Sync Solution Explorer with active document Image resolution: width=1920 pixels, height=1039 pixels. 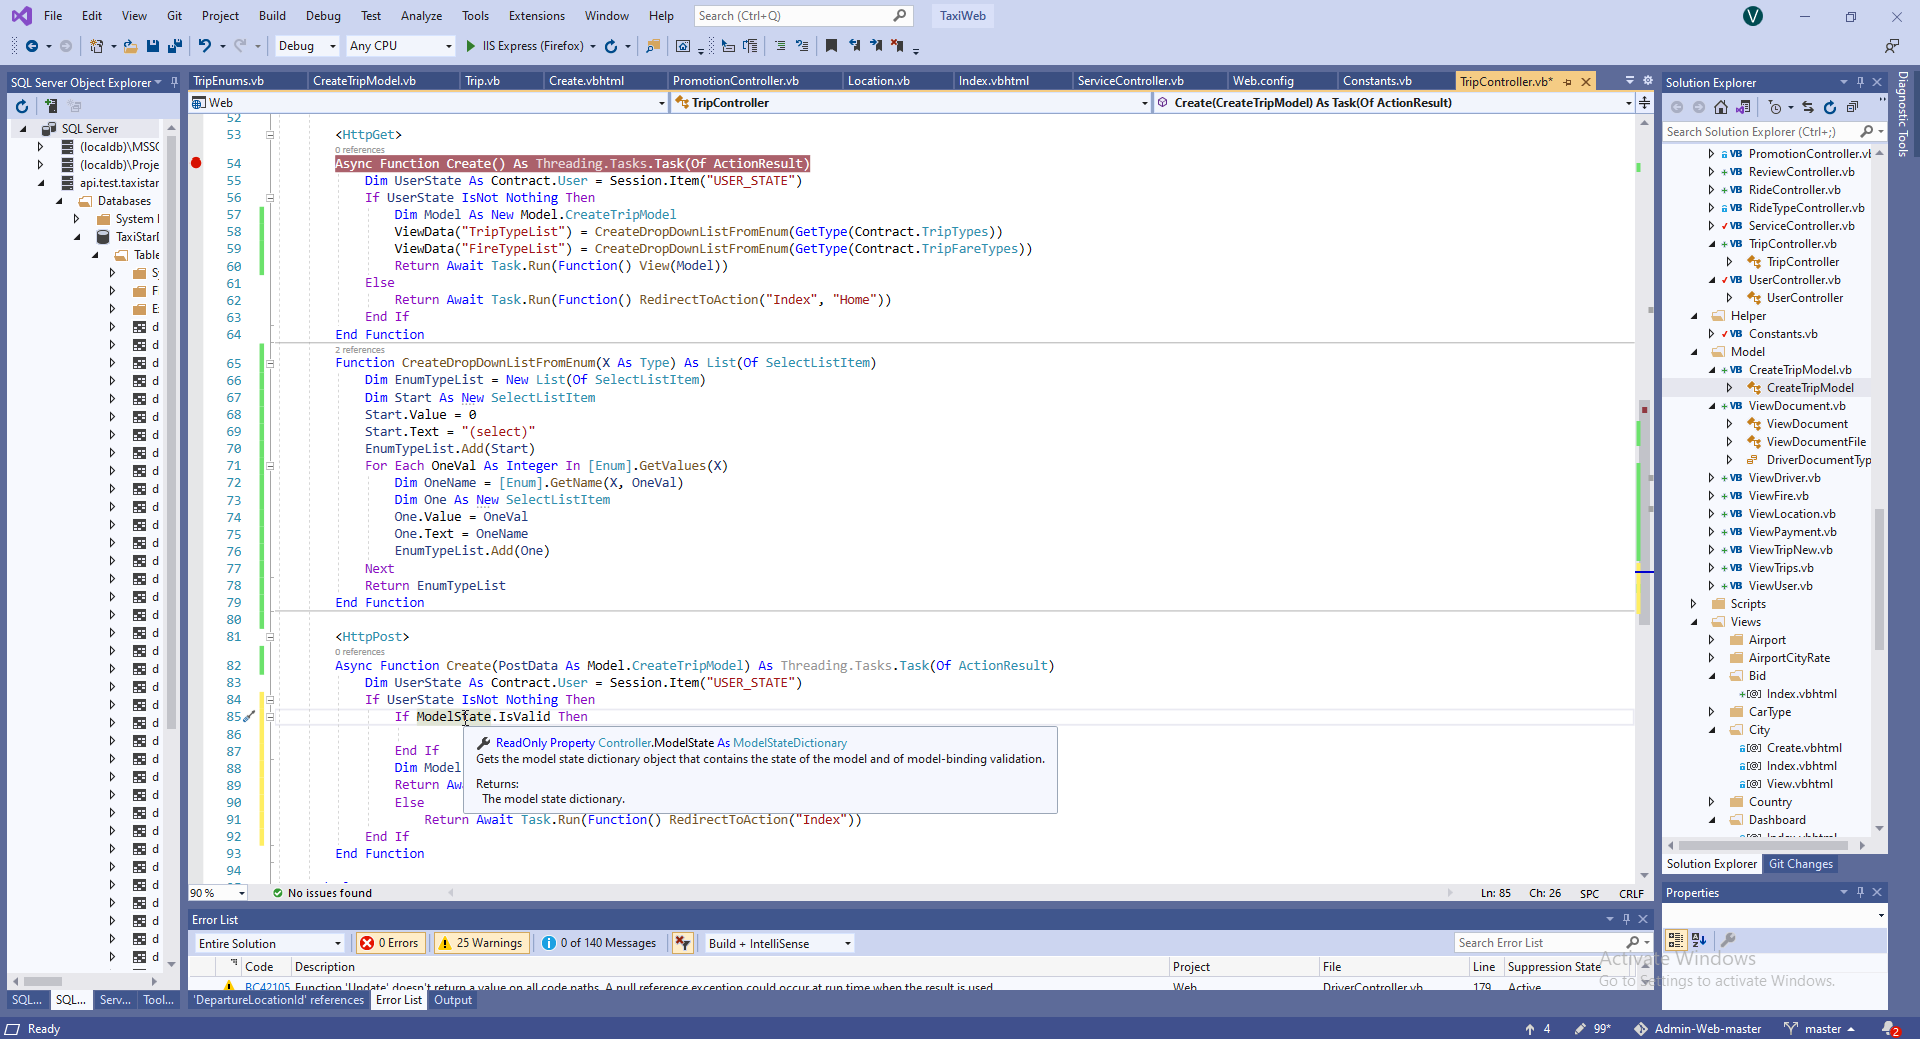point(1808,107)
